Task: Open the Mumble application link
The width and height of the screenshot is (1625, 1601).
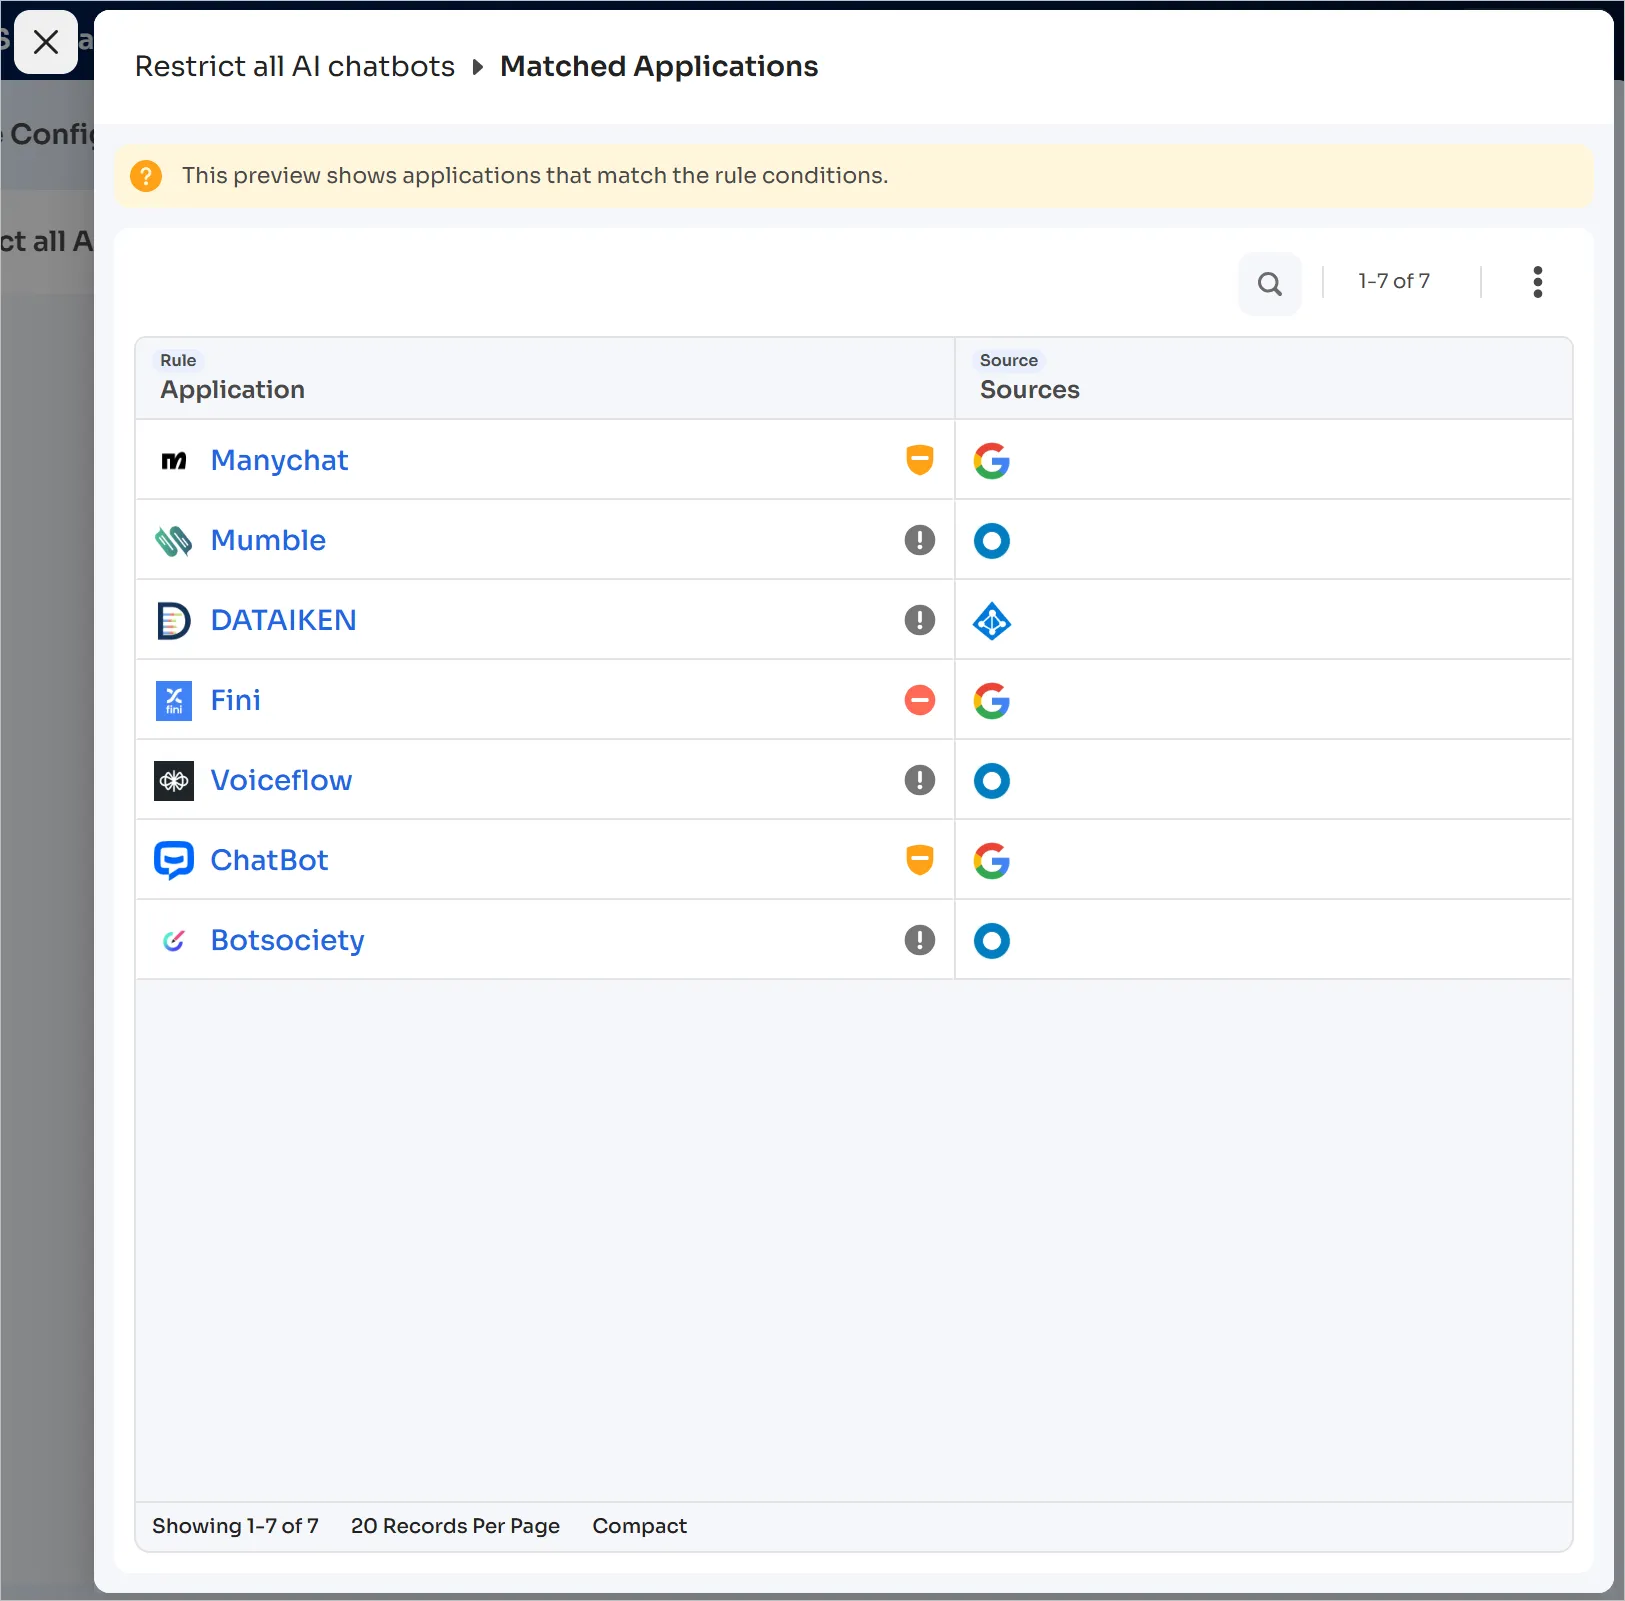Action: [x=268, y=540]
